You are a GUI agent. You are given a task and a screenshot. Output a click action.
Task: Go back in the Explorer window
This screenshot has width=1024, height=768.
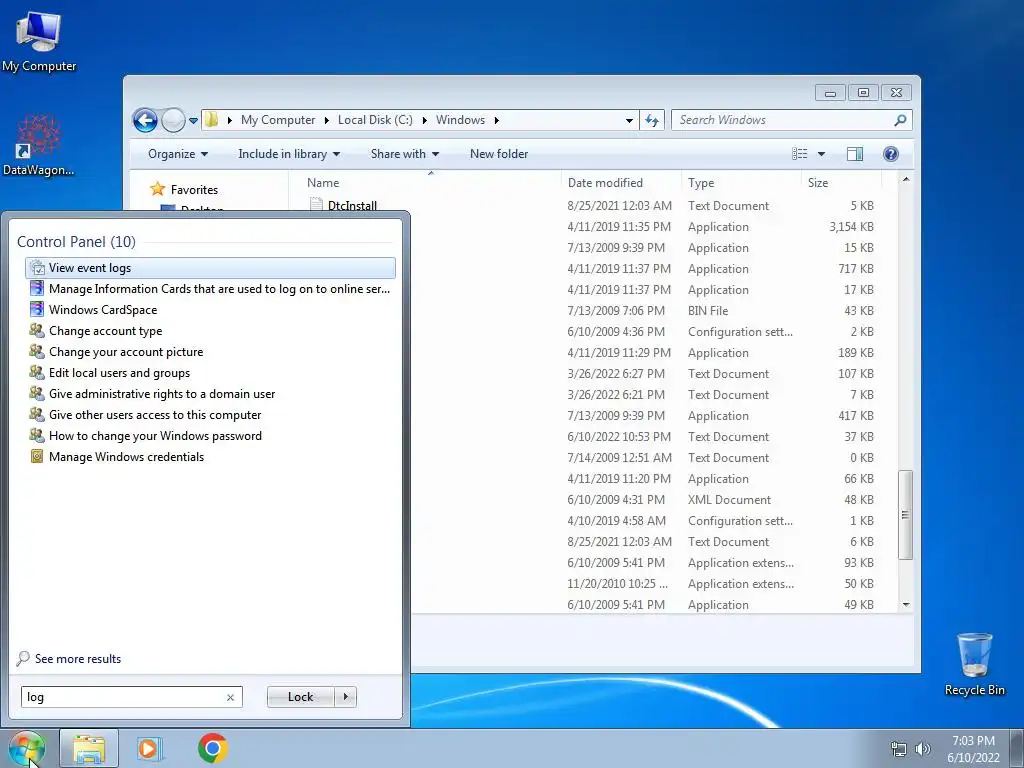click(x=145, y=120)
